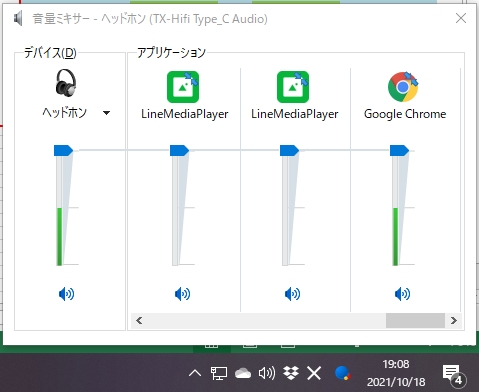Click the taskbar volume speaker icon
This screenshot has width=479, height=392.
267,373
